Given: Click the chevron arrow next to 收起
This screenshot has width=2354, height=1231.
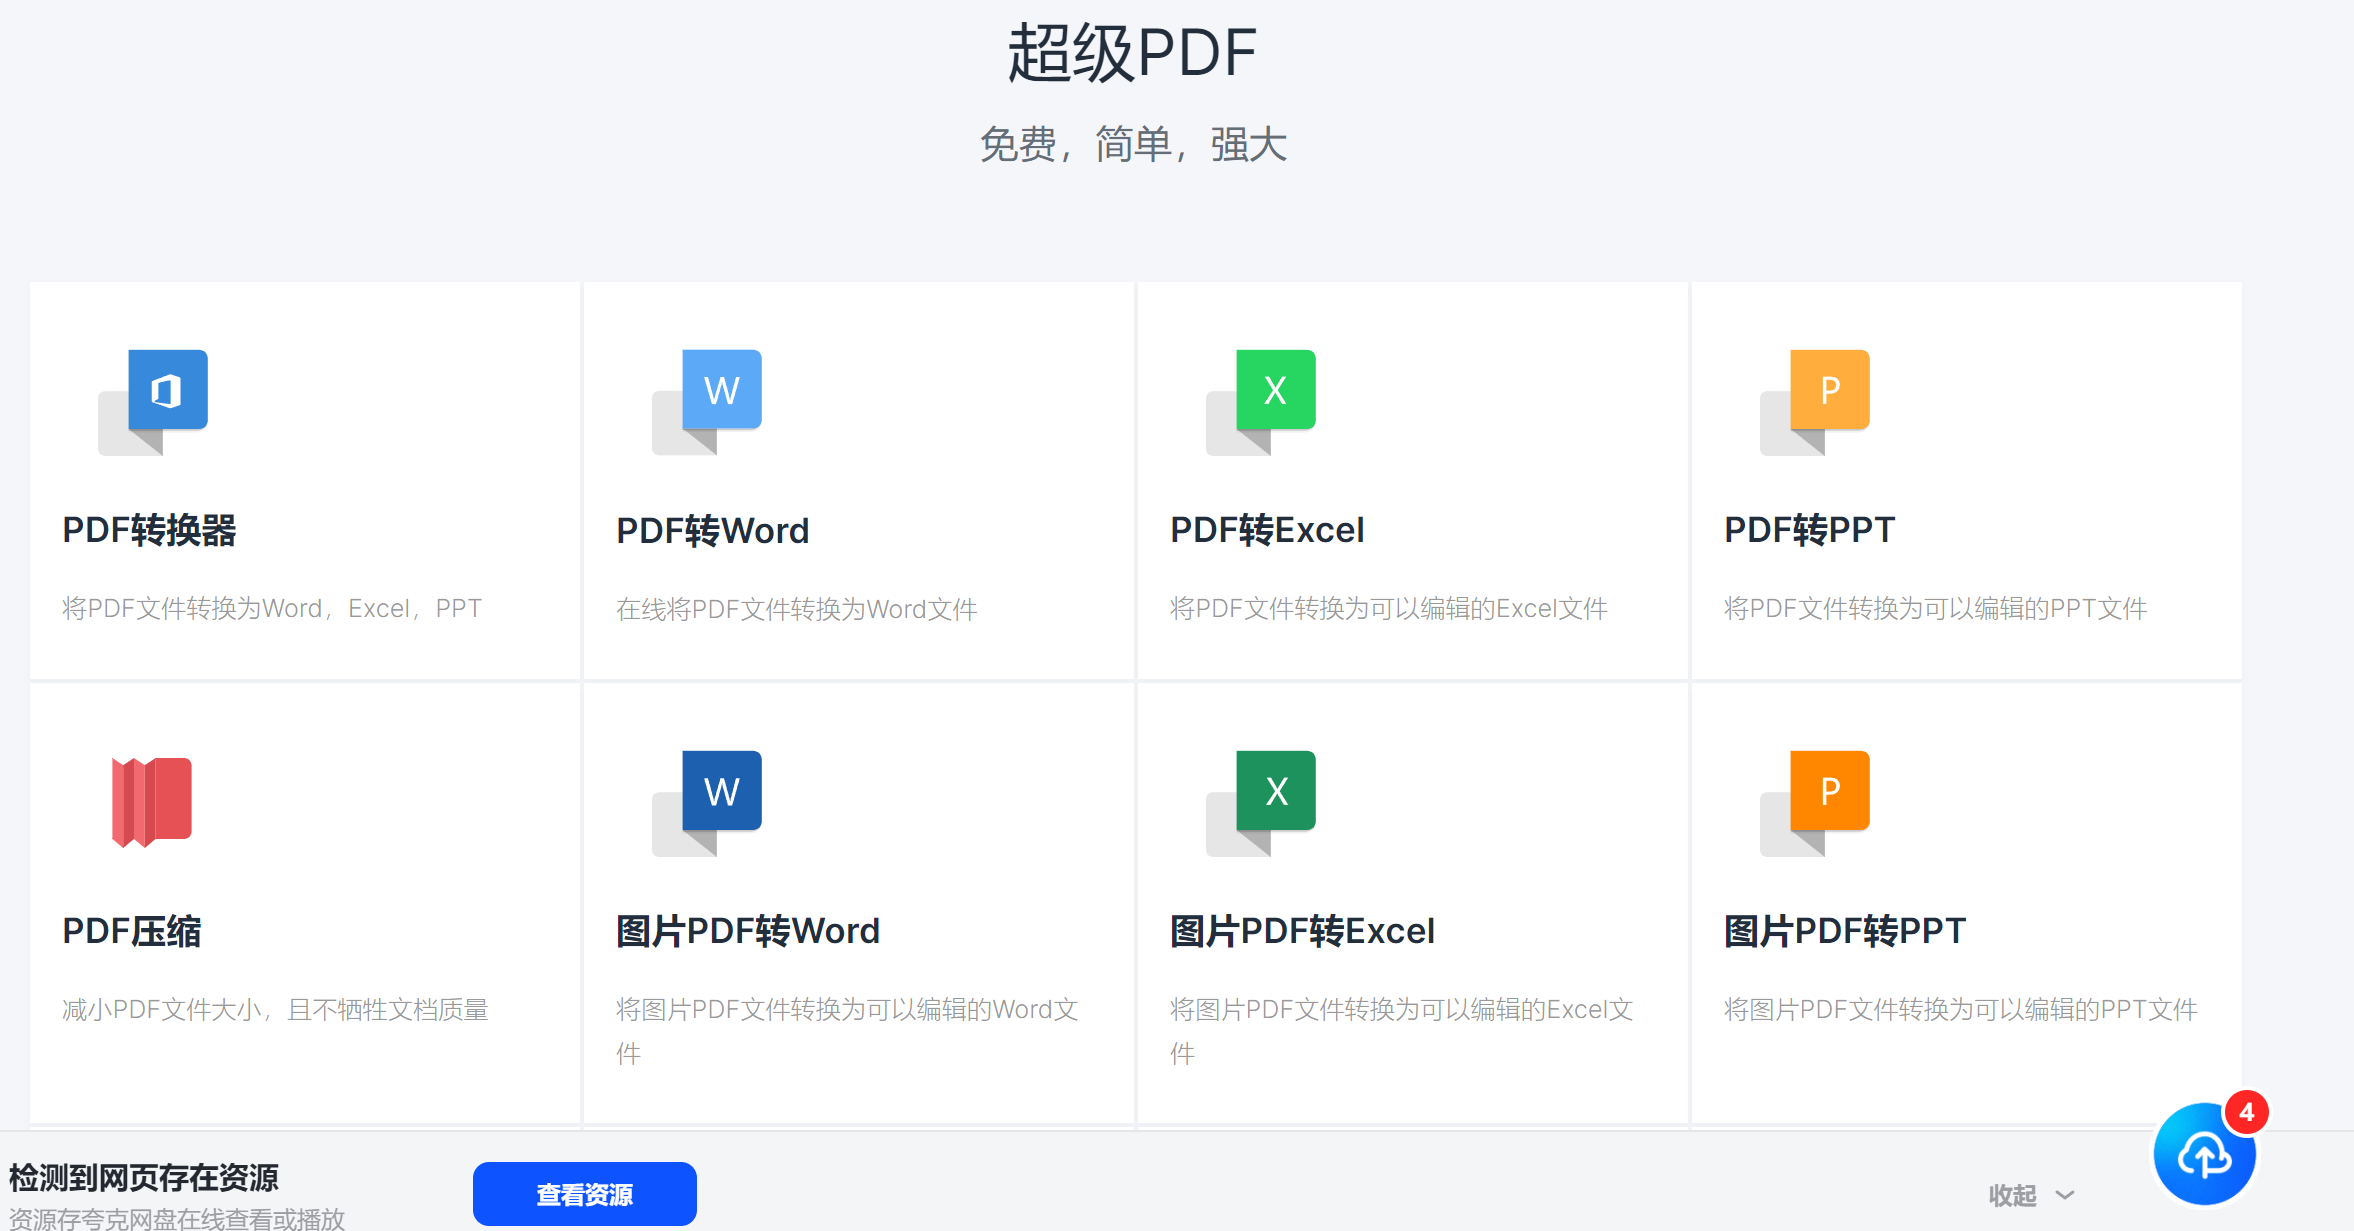Looking at the screenshot, I should coord(2065,1195).
